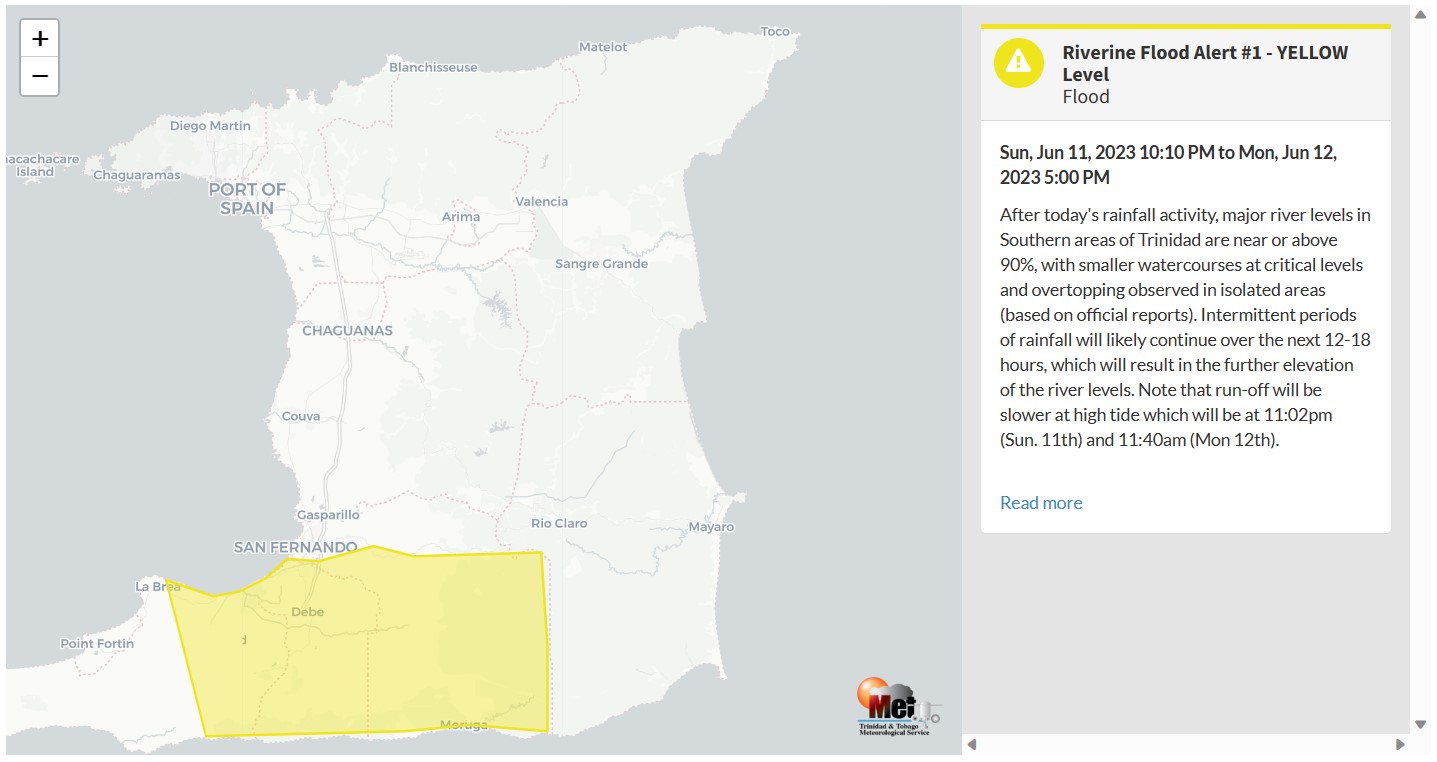Click the Arima map label
This screenshot has height=762, width=1437.
tap(461, 216)
